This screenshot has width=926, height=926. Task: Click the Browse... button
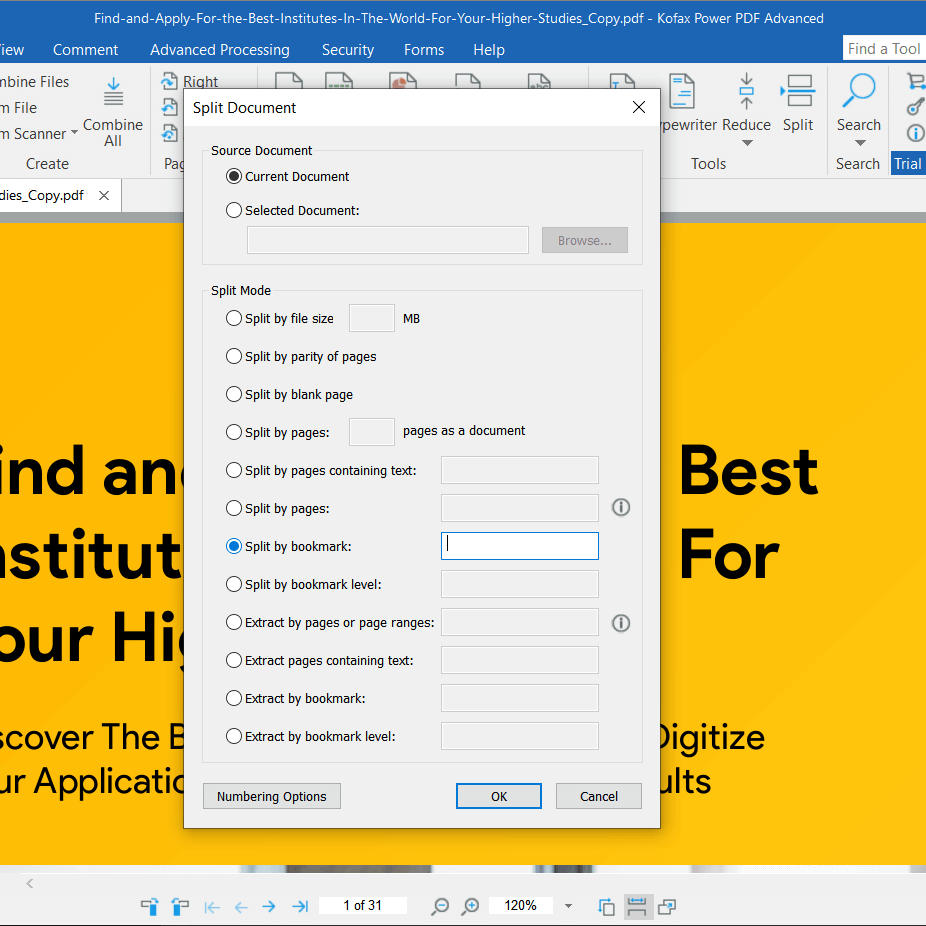coord(585,240)
